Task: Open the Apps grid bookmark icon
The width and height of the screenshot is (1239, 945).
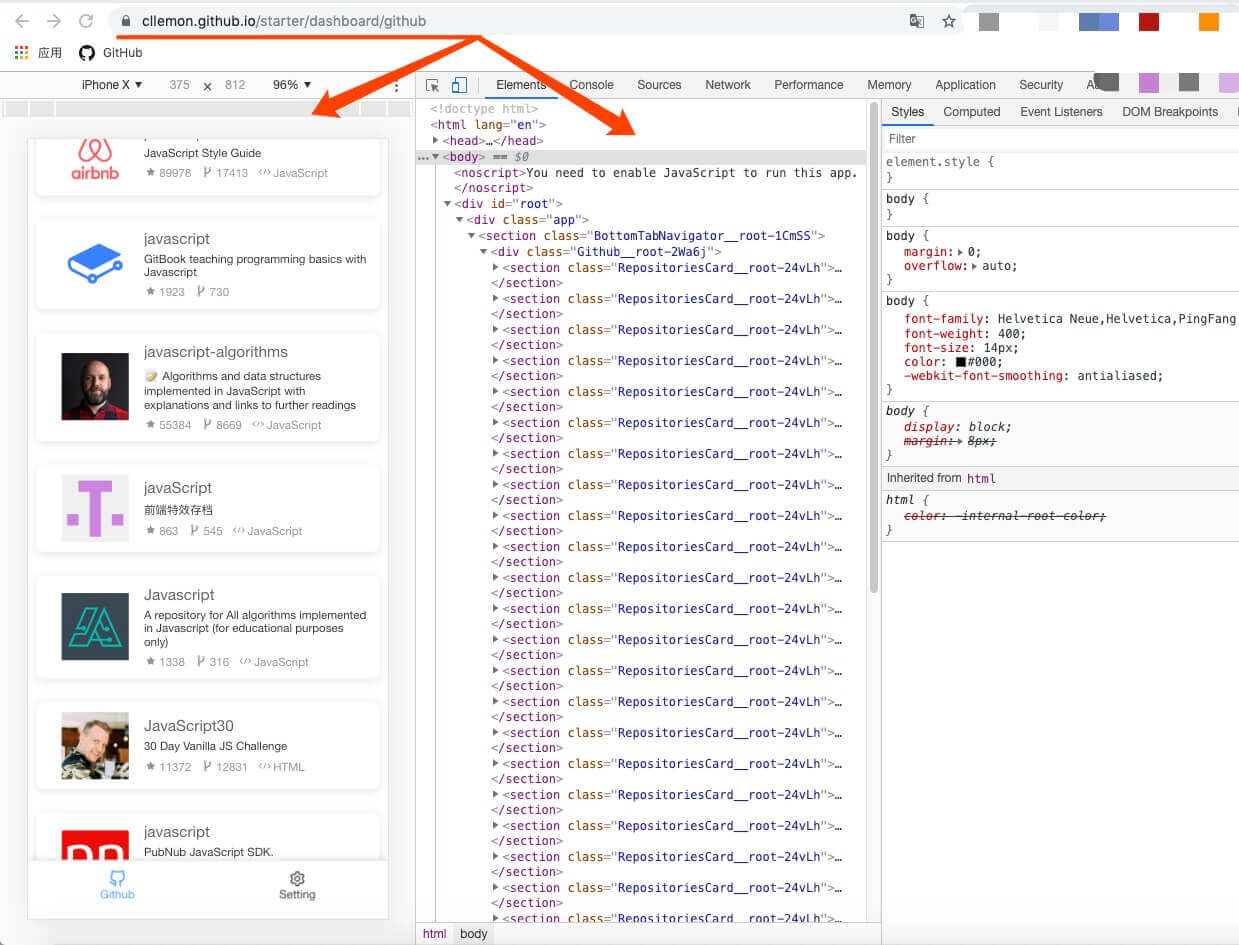Action: click(x=21, y=52)
